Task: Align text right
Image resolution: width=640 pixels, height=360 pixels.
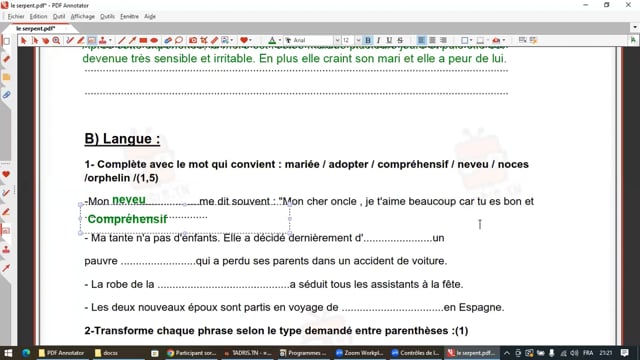Action: (x=443, y=40)
